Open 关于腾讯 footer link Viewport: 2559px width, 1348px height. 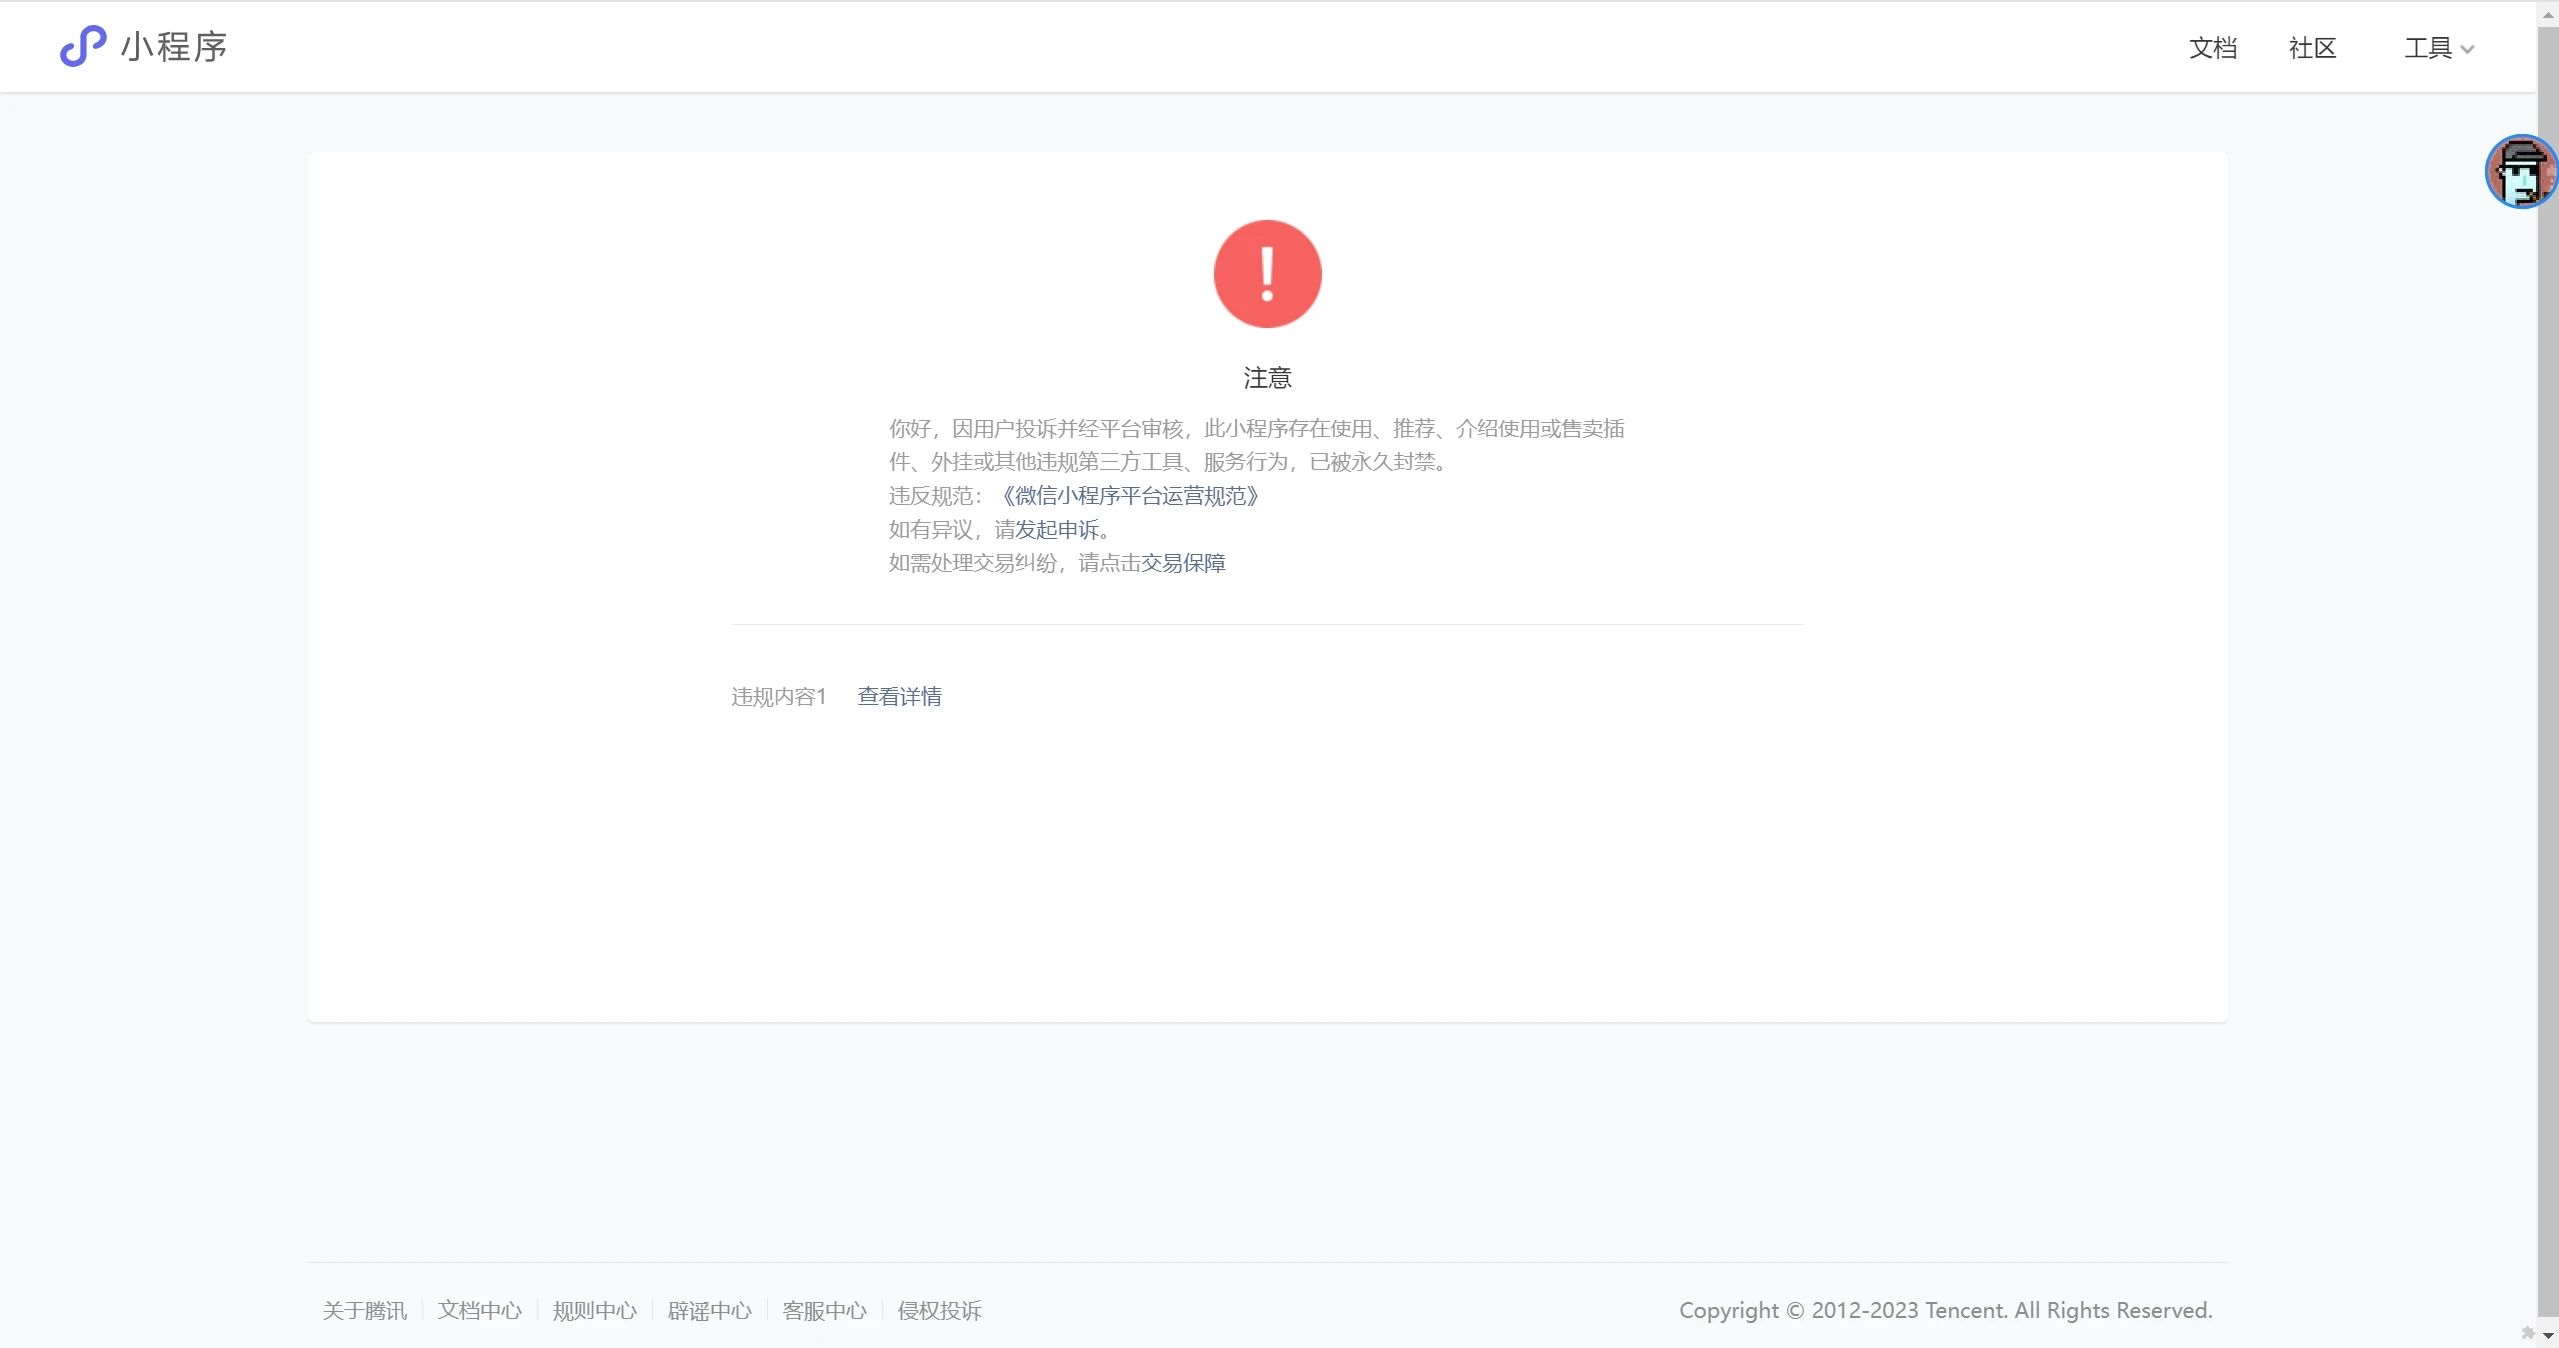pos(364,1310)
